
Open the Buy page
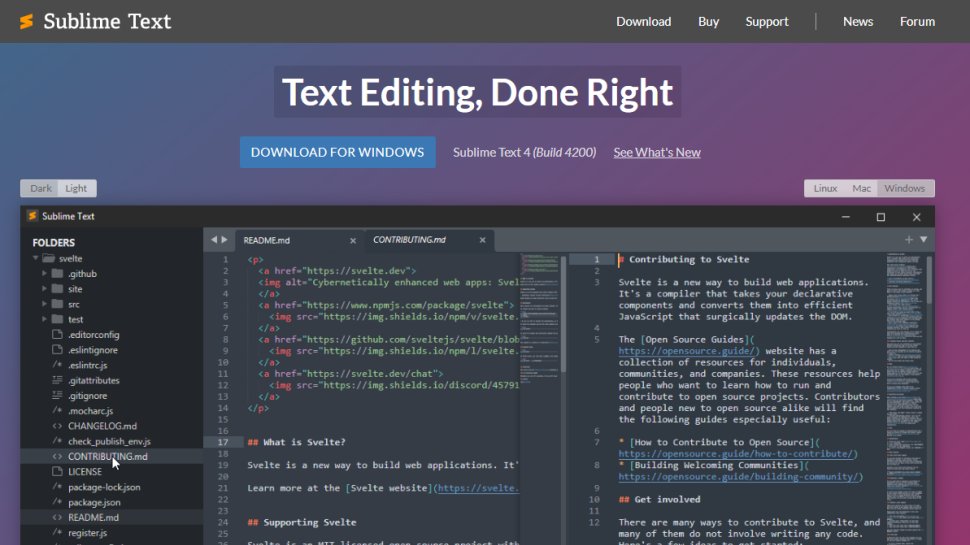click(708, 22)
